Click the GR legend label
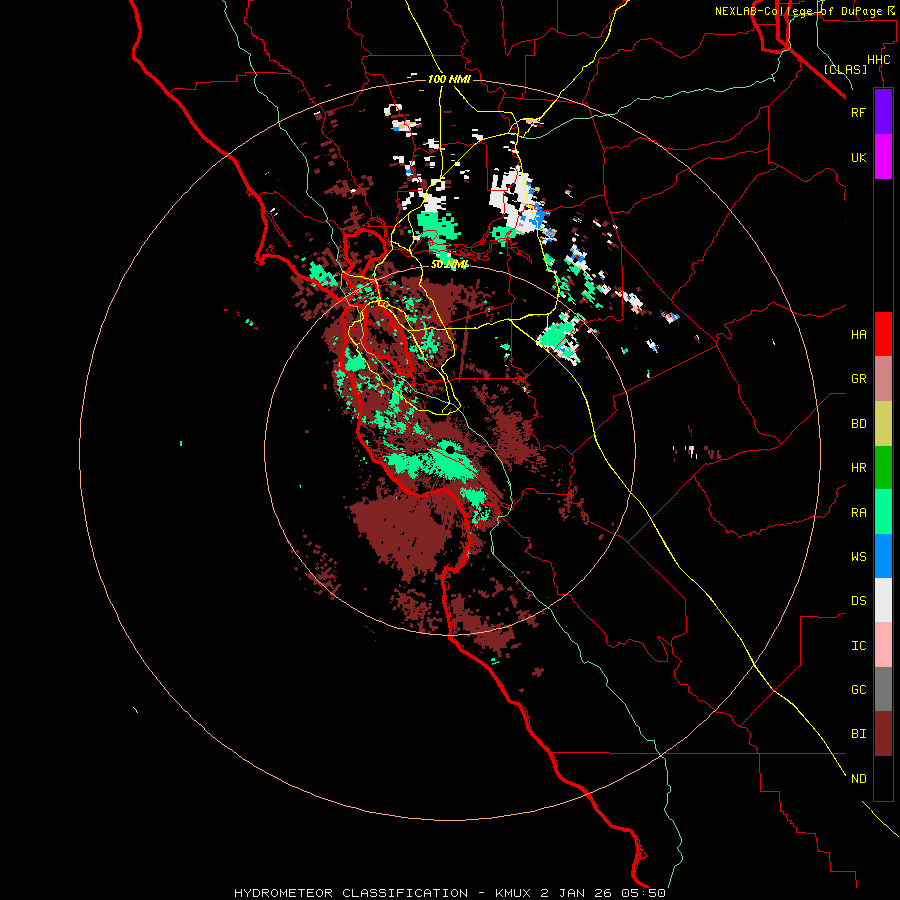 coord(858,379)
